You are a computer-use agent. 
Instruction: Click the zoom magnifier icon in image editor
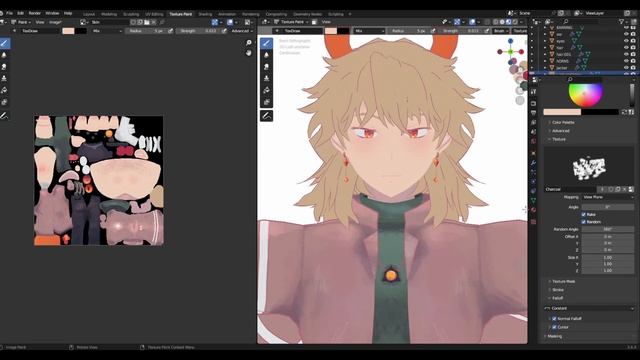coord(249,42)
